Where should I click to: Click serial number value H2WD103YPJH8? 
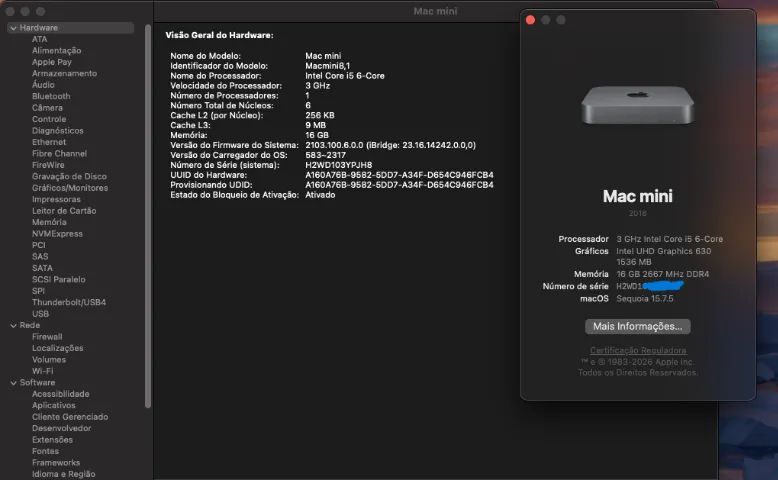coord(338,165)
